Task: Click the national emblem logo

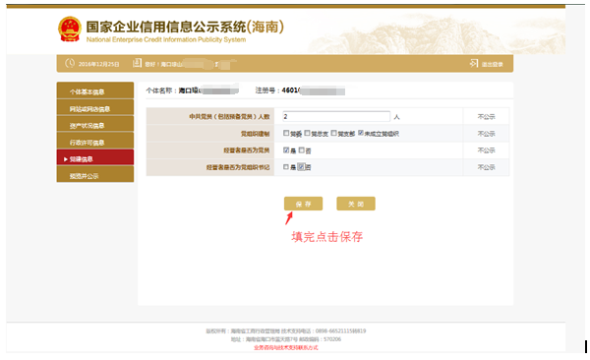Action: click(70, 29)
